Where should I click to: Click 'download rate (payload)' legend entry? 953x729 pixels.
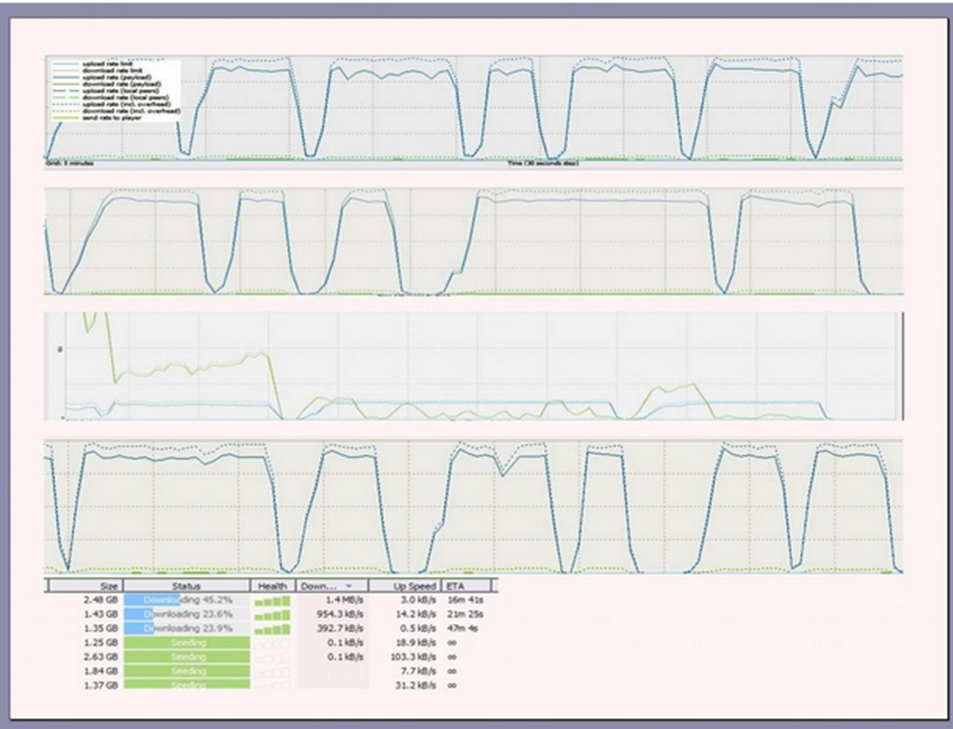(122, 84)
